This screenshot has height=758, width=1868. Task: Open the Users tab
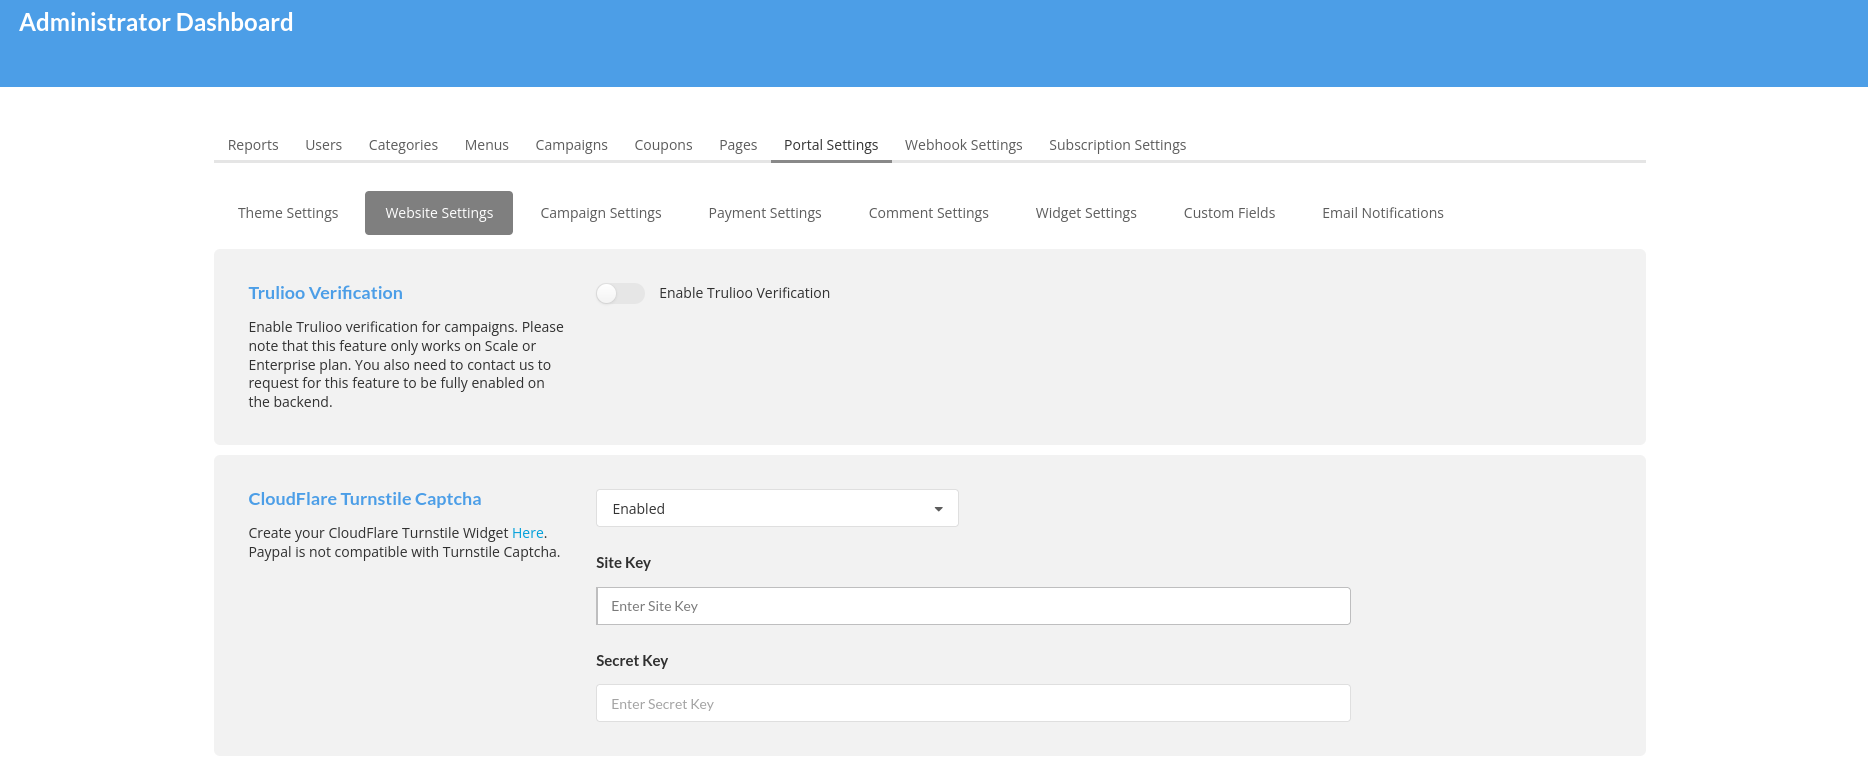(x=323, y=145)
